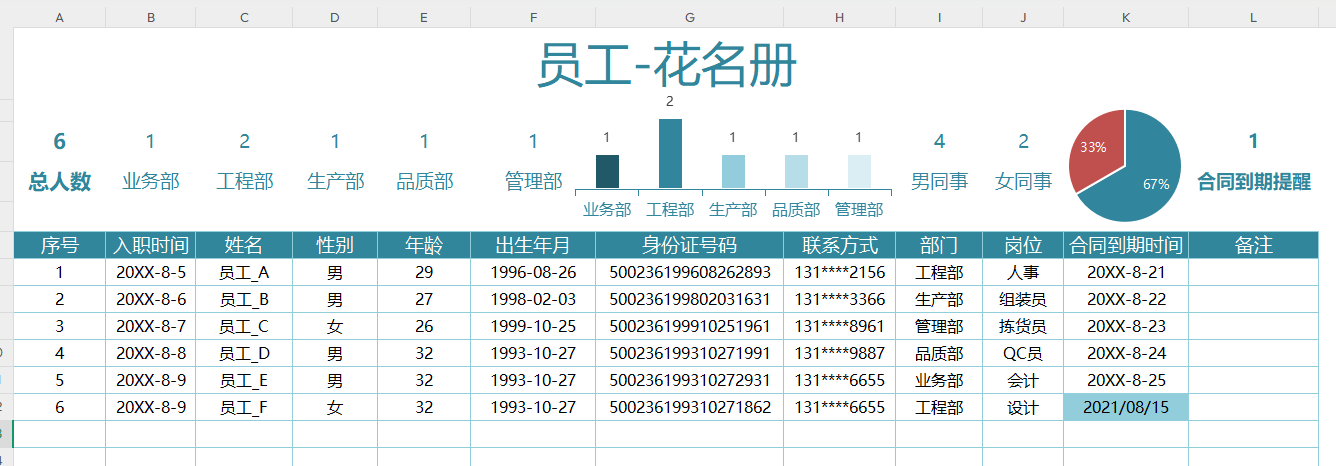Click the 会计 position cell
Viewport: 1336px width, 466px height.
pyautogui.click(x=1023, y=380)
